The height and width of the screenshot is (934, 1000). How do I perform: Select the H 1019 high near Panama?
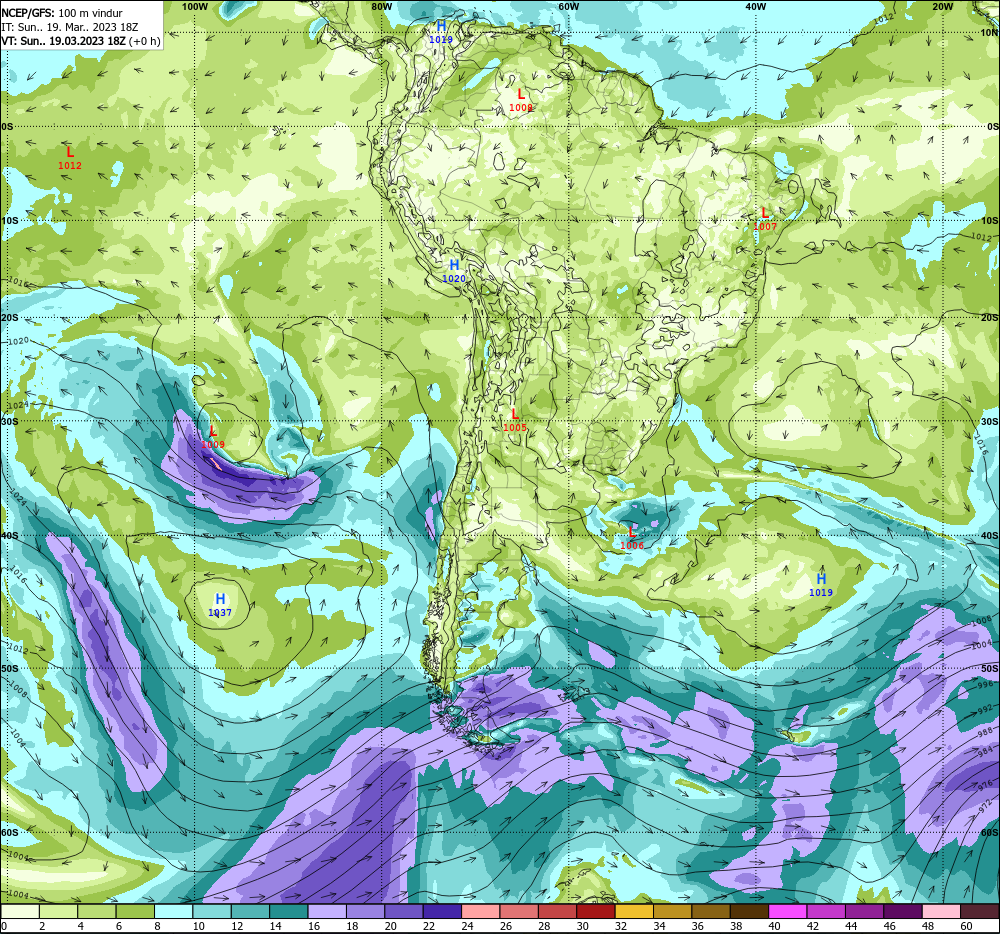click(441, 32)
